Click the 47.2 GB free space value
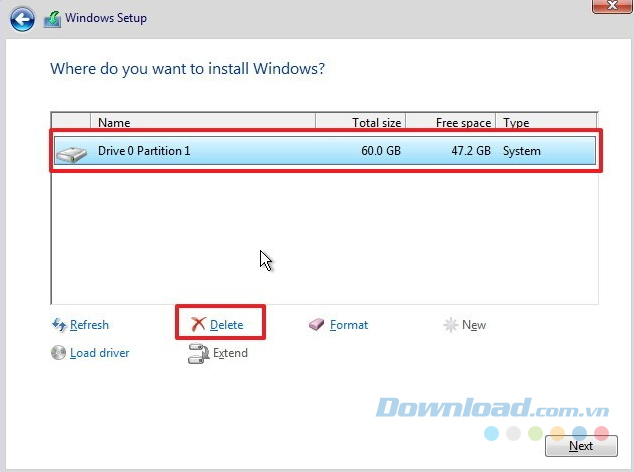The height and width of the screenshot is (472, 634). point(471,151)
